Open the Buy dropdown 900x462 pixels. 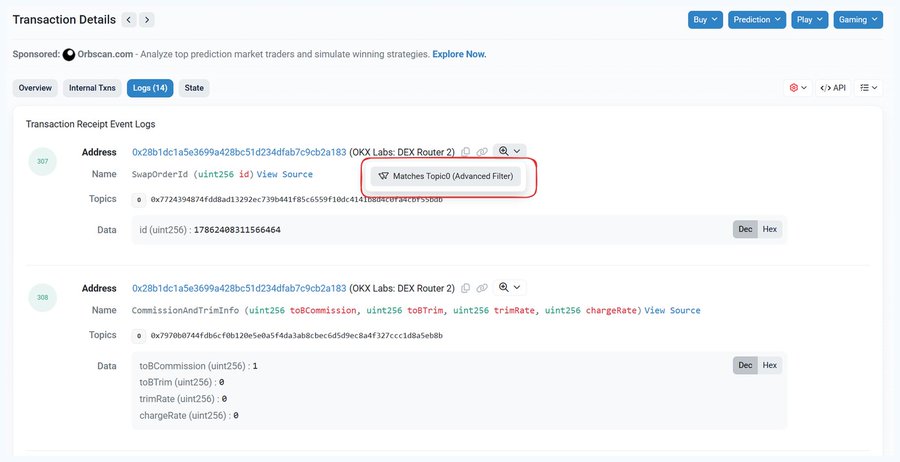point(705,20)
